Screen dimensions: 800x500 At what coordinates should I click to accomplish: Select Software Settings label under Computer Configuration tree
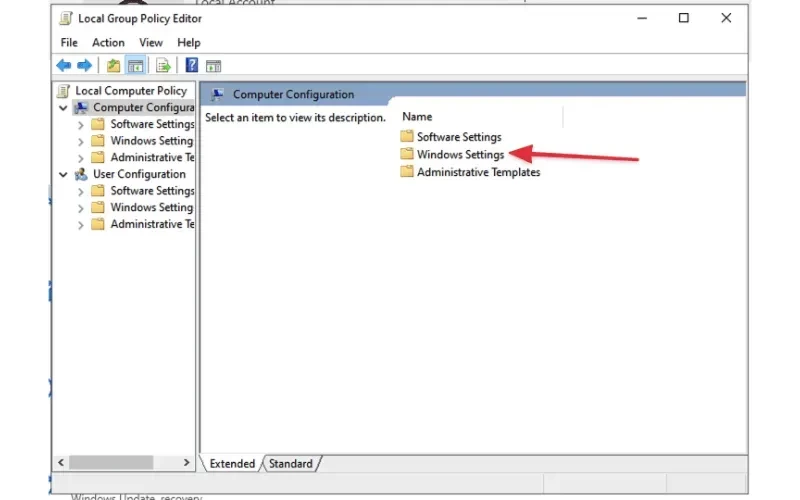coord(153,124)
